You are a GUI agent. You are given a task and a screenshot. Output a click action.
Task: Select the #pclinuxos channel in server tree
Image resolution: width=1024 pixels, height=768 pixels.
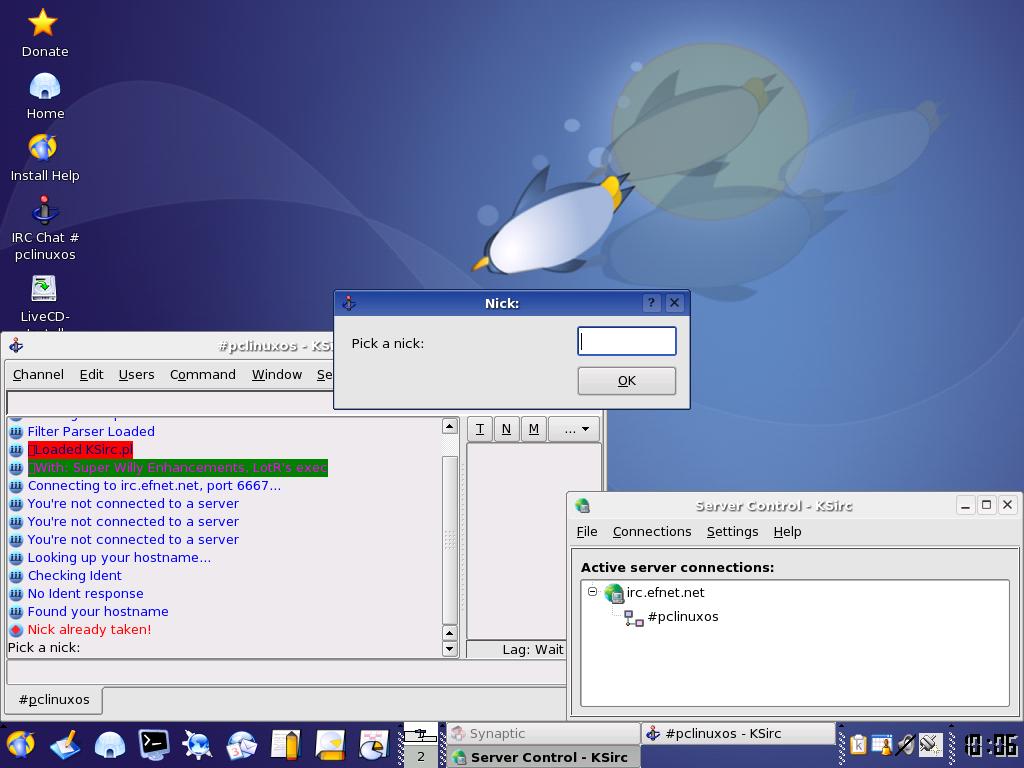pos(682,617)
